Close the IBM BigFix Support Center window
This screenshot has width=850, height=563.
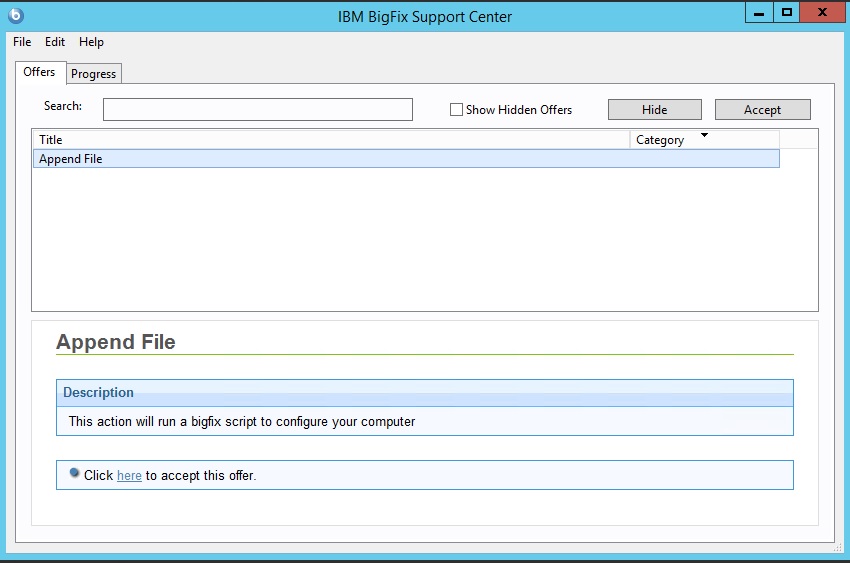pos(822,12)
